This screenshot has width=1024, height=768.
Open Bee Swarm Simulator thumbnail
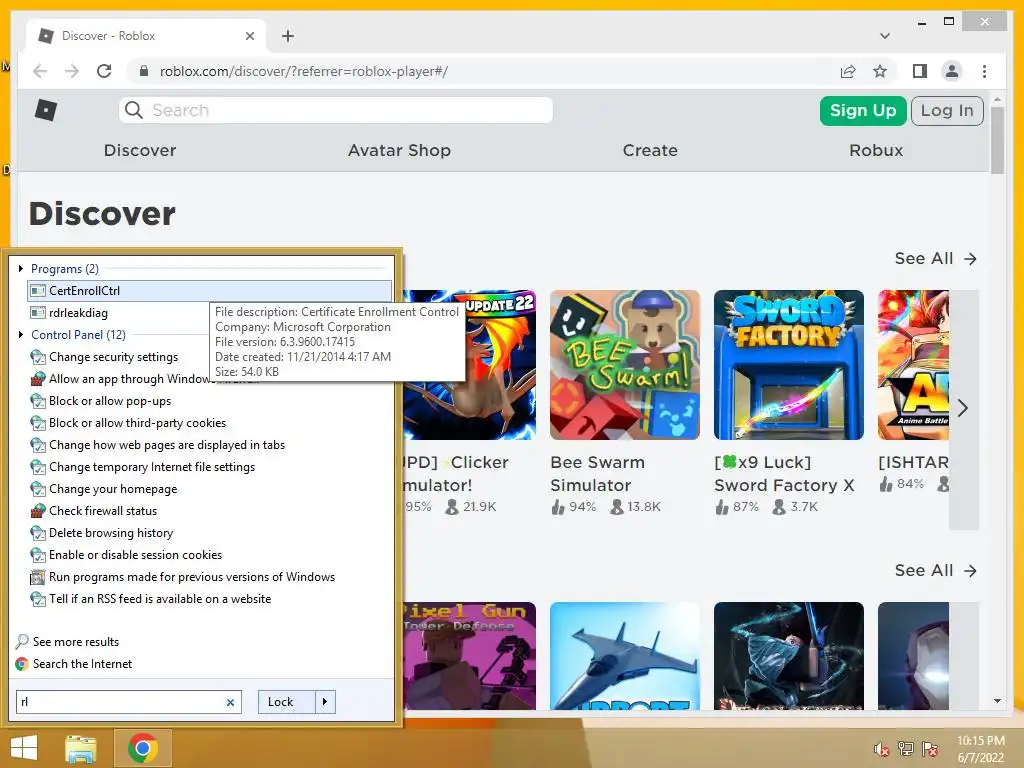[624, 365]
